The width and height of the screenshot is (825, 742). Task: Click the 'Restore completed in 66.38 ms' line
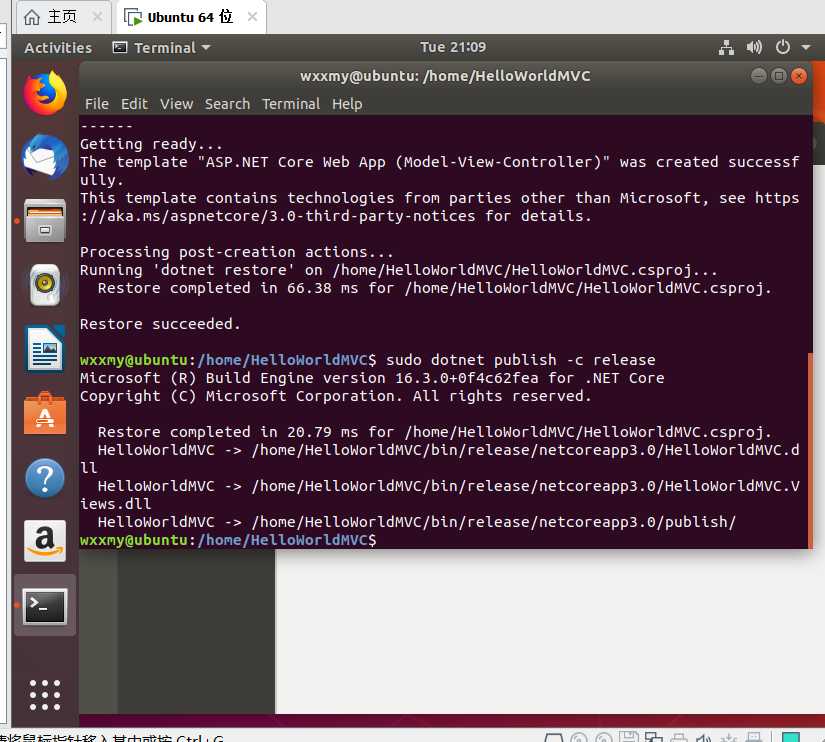tap(435, 288)
